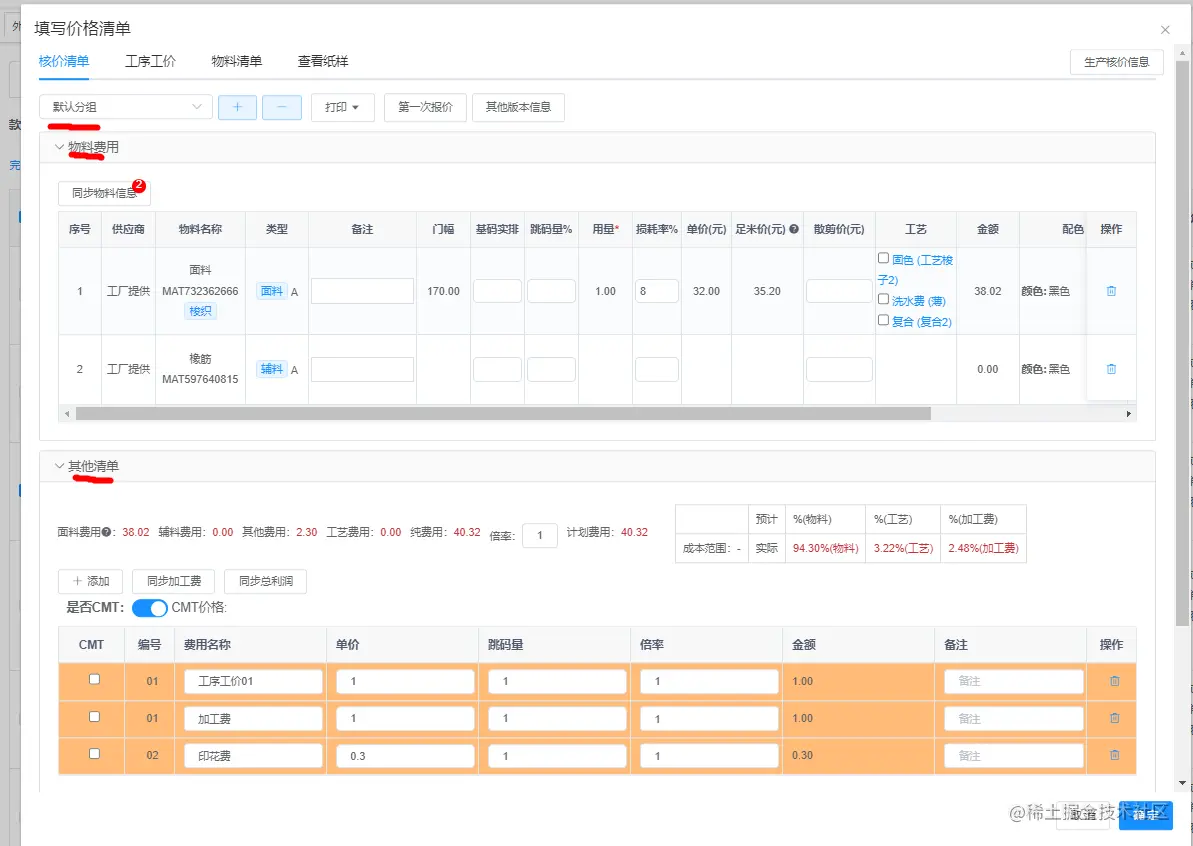This screenshot has width=1193, height=846.
Task: Click the 跳码量 field in 加工费 row
Action: click(558, 718)
